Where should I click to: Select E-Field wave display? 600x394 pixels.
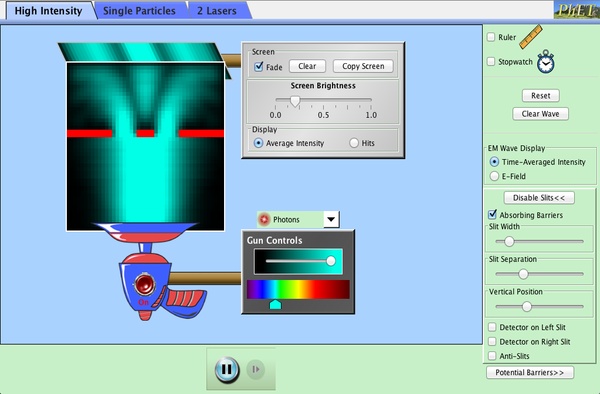pyautogui.click(x=494, y=176)
